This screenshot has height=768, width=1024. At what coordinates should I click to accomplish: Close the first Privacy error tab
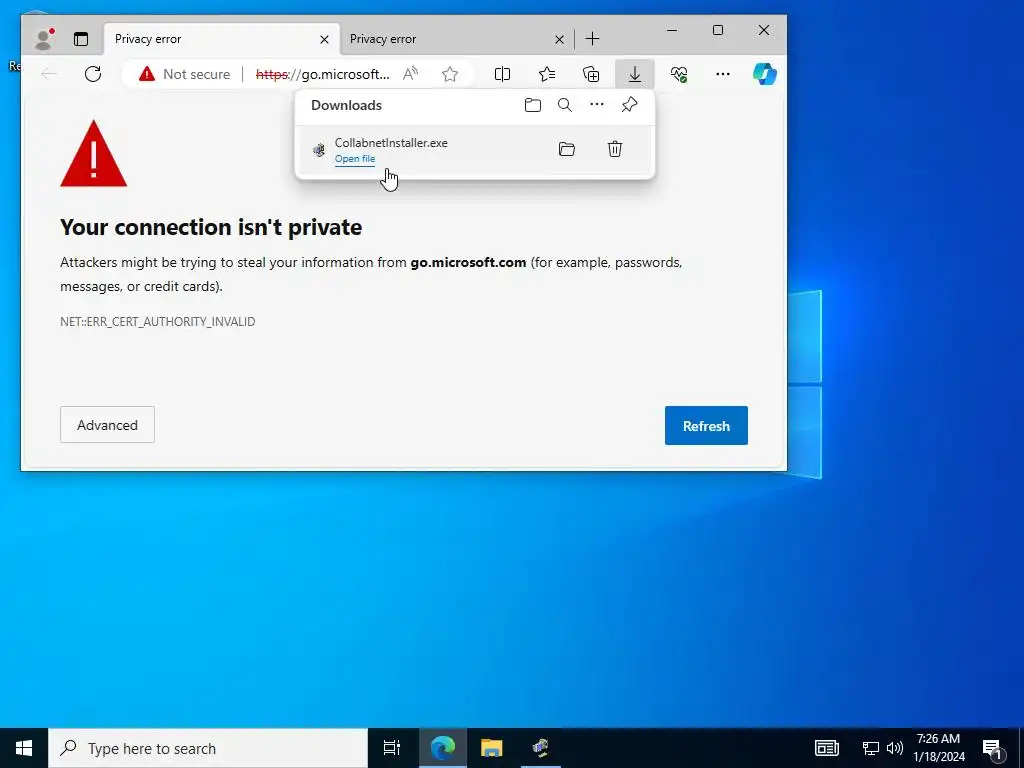click(x=324, y=40)
